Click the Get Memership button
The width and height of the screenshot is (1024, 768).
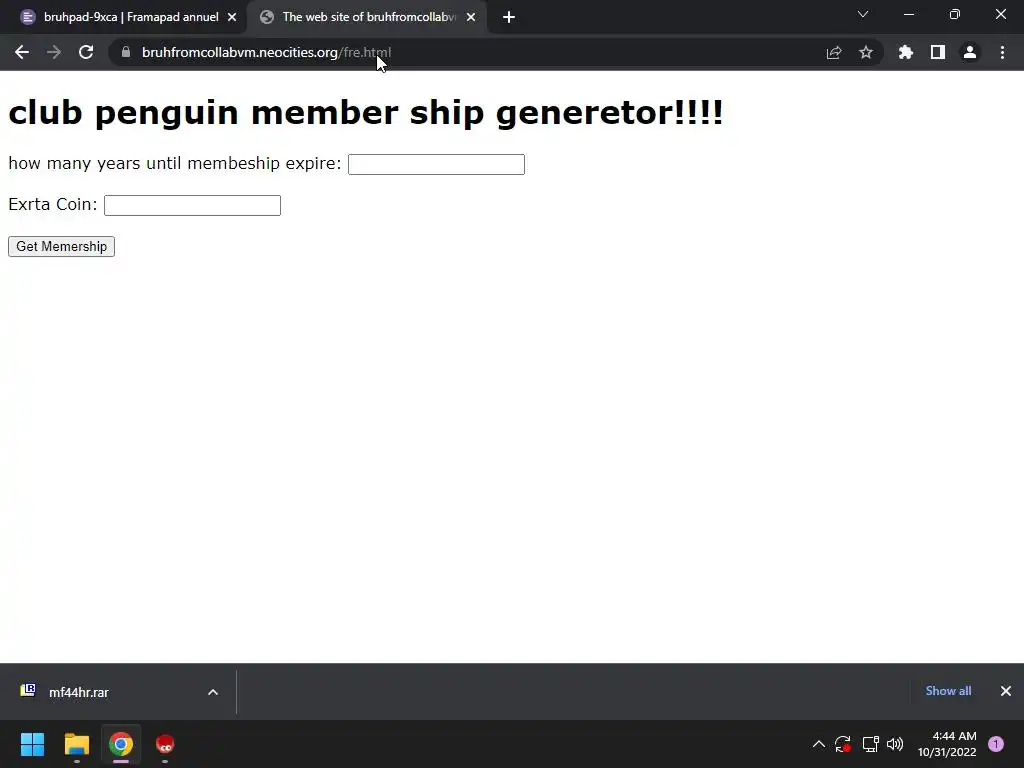pos(61,246)
